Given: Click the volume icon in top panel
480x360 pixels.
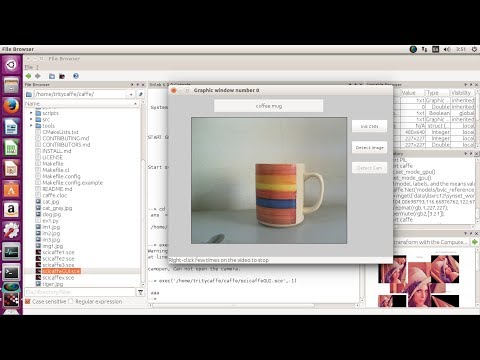Looking at the screenshot, I should pos(447,49).
